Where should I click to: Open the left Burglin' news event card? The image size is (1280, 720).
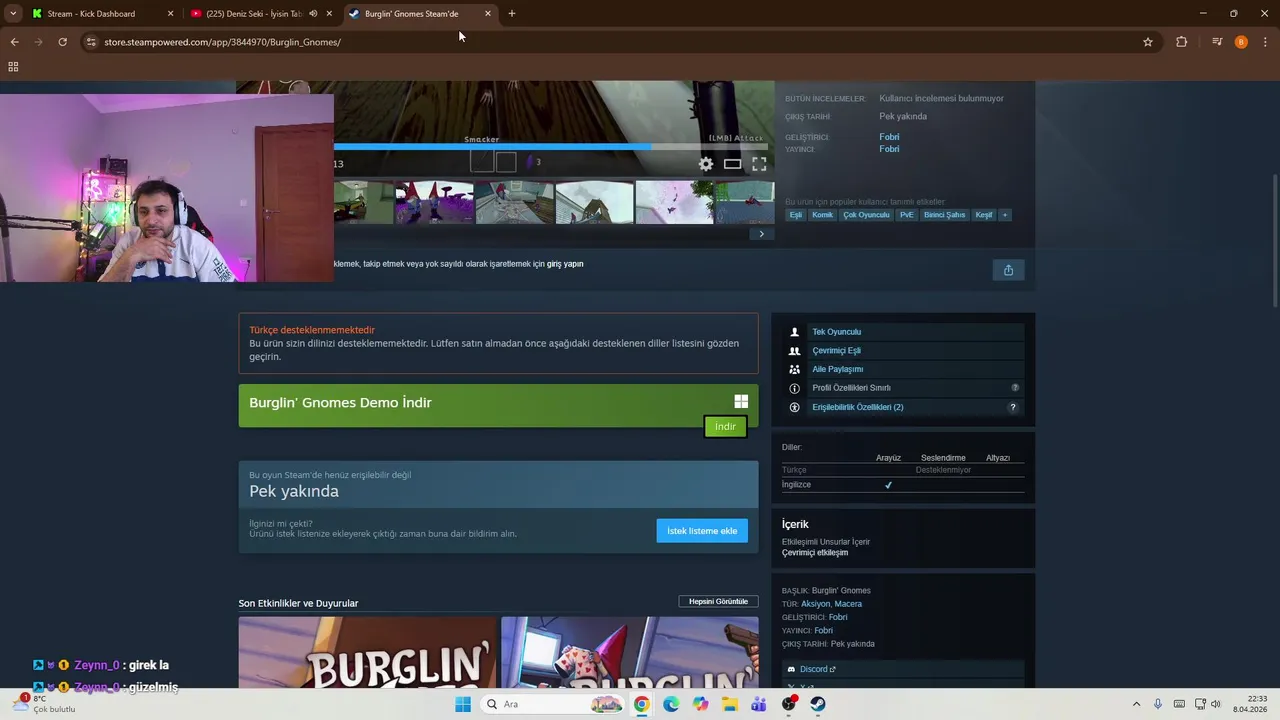pyautogui.click(x=367, y=652)
